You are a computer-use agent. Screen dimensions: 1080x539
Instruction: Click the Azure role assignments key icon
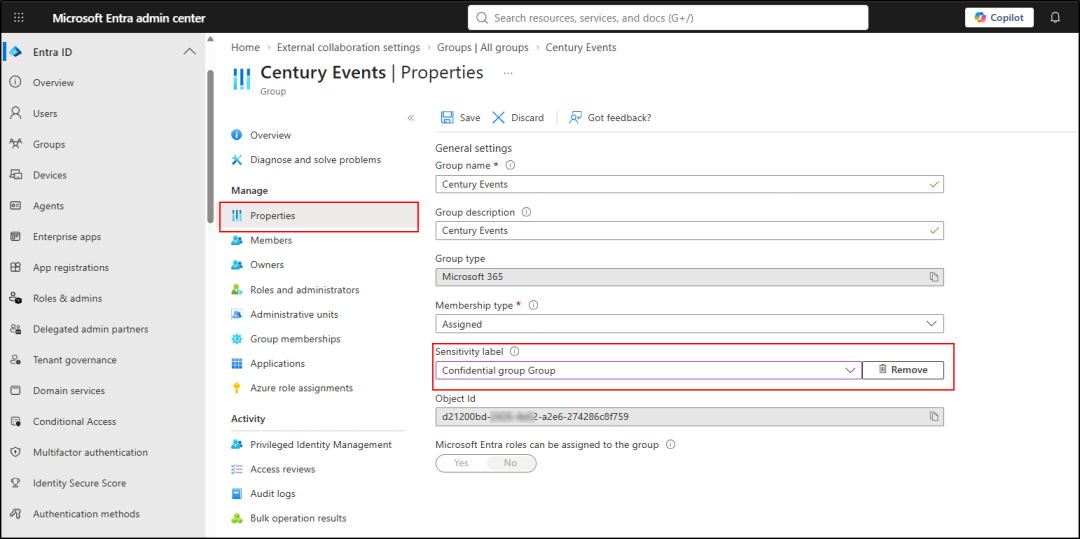point(237,388)
